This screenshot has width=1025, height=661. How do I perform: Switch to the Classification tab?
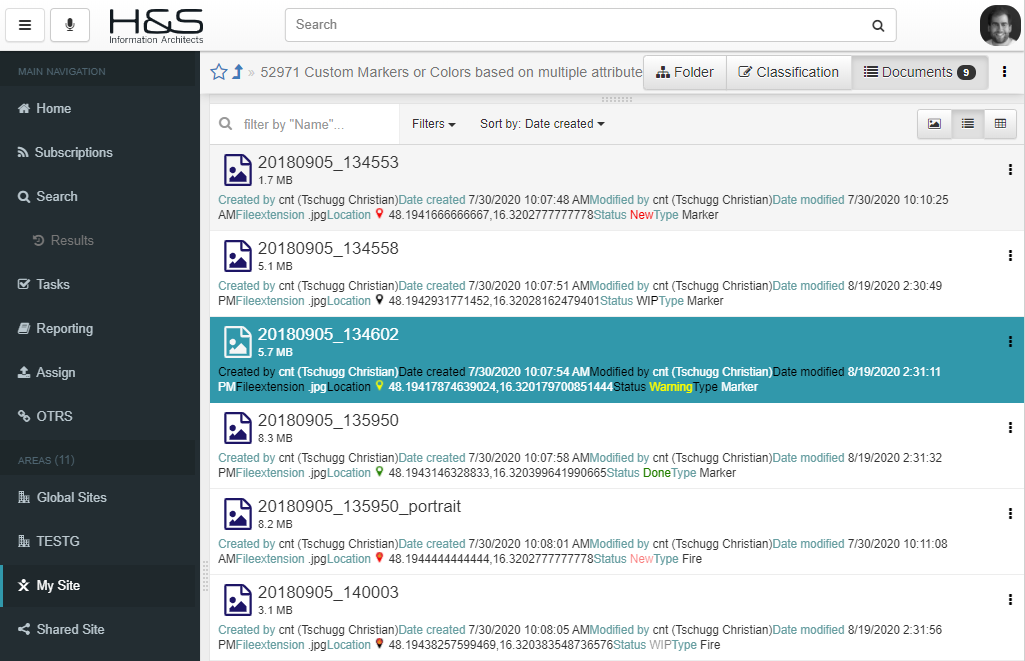tap(788, 72)
